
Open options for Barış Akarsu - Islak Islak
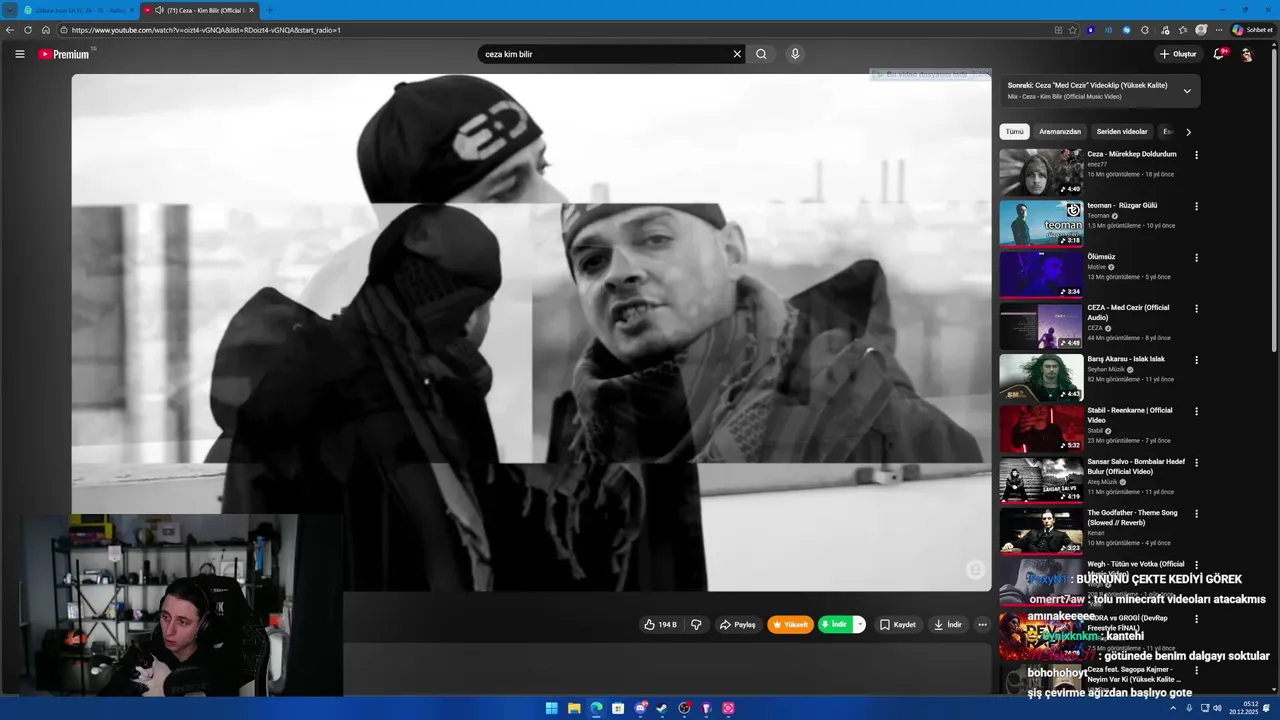[x=1196, y=359]
